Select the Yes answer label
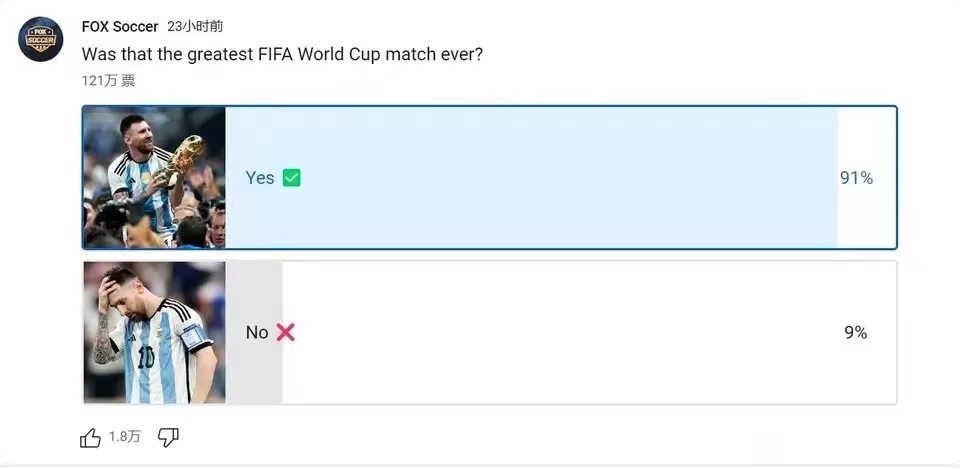Viewport: 960px width, 469px height. pyautogui.click(x=260, y=178)
